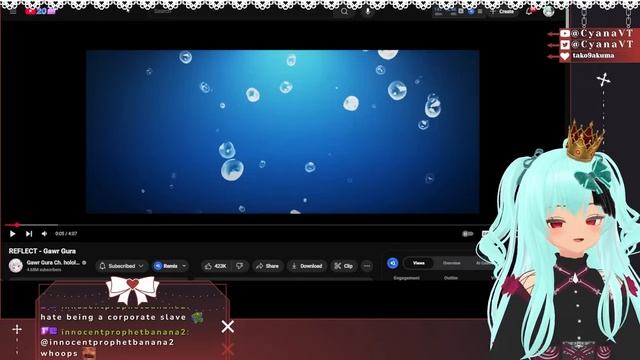Open the YouTube notifications bell
The height and width of the screenshot is (360, 640).
(530, 11)
